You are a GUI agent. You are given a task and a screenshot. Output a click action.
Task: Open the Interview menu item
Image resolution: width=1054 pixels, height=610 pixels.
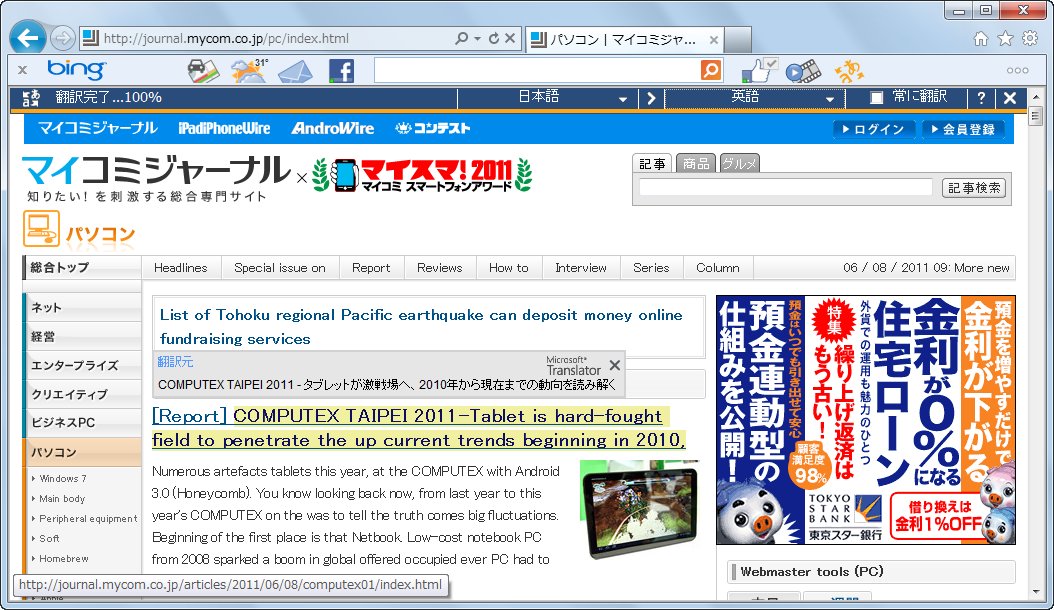(581, 268)
